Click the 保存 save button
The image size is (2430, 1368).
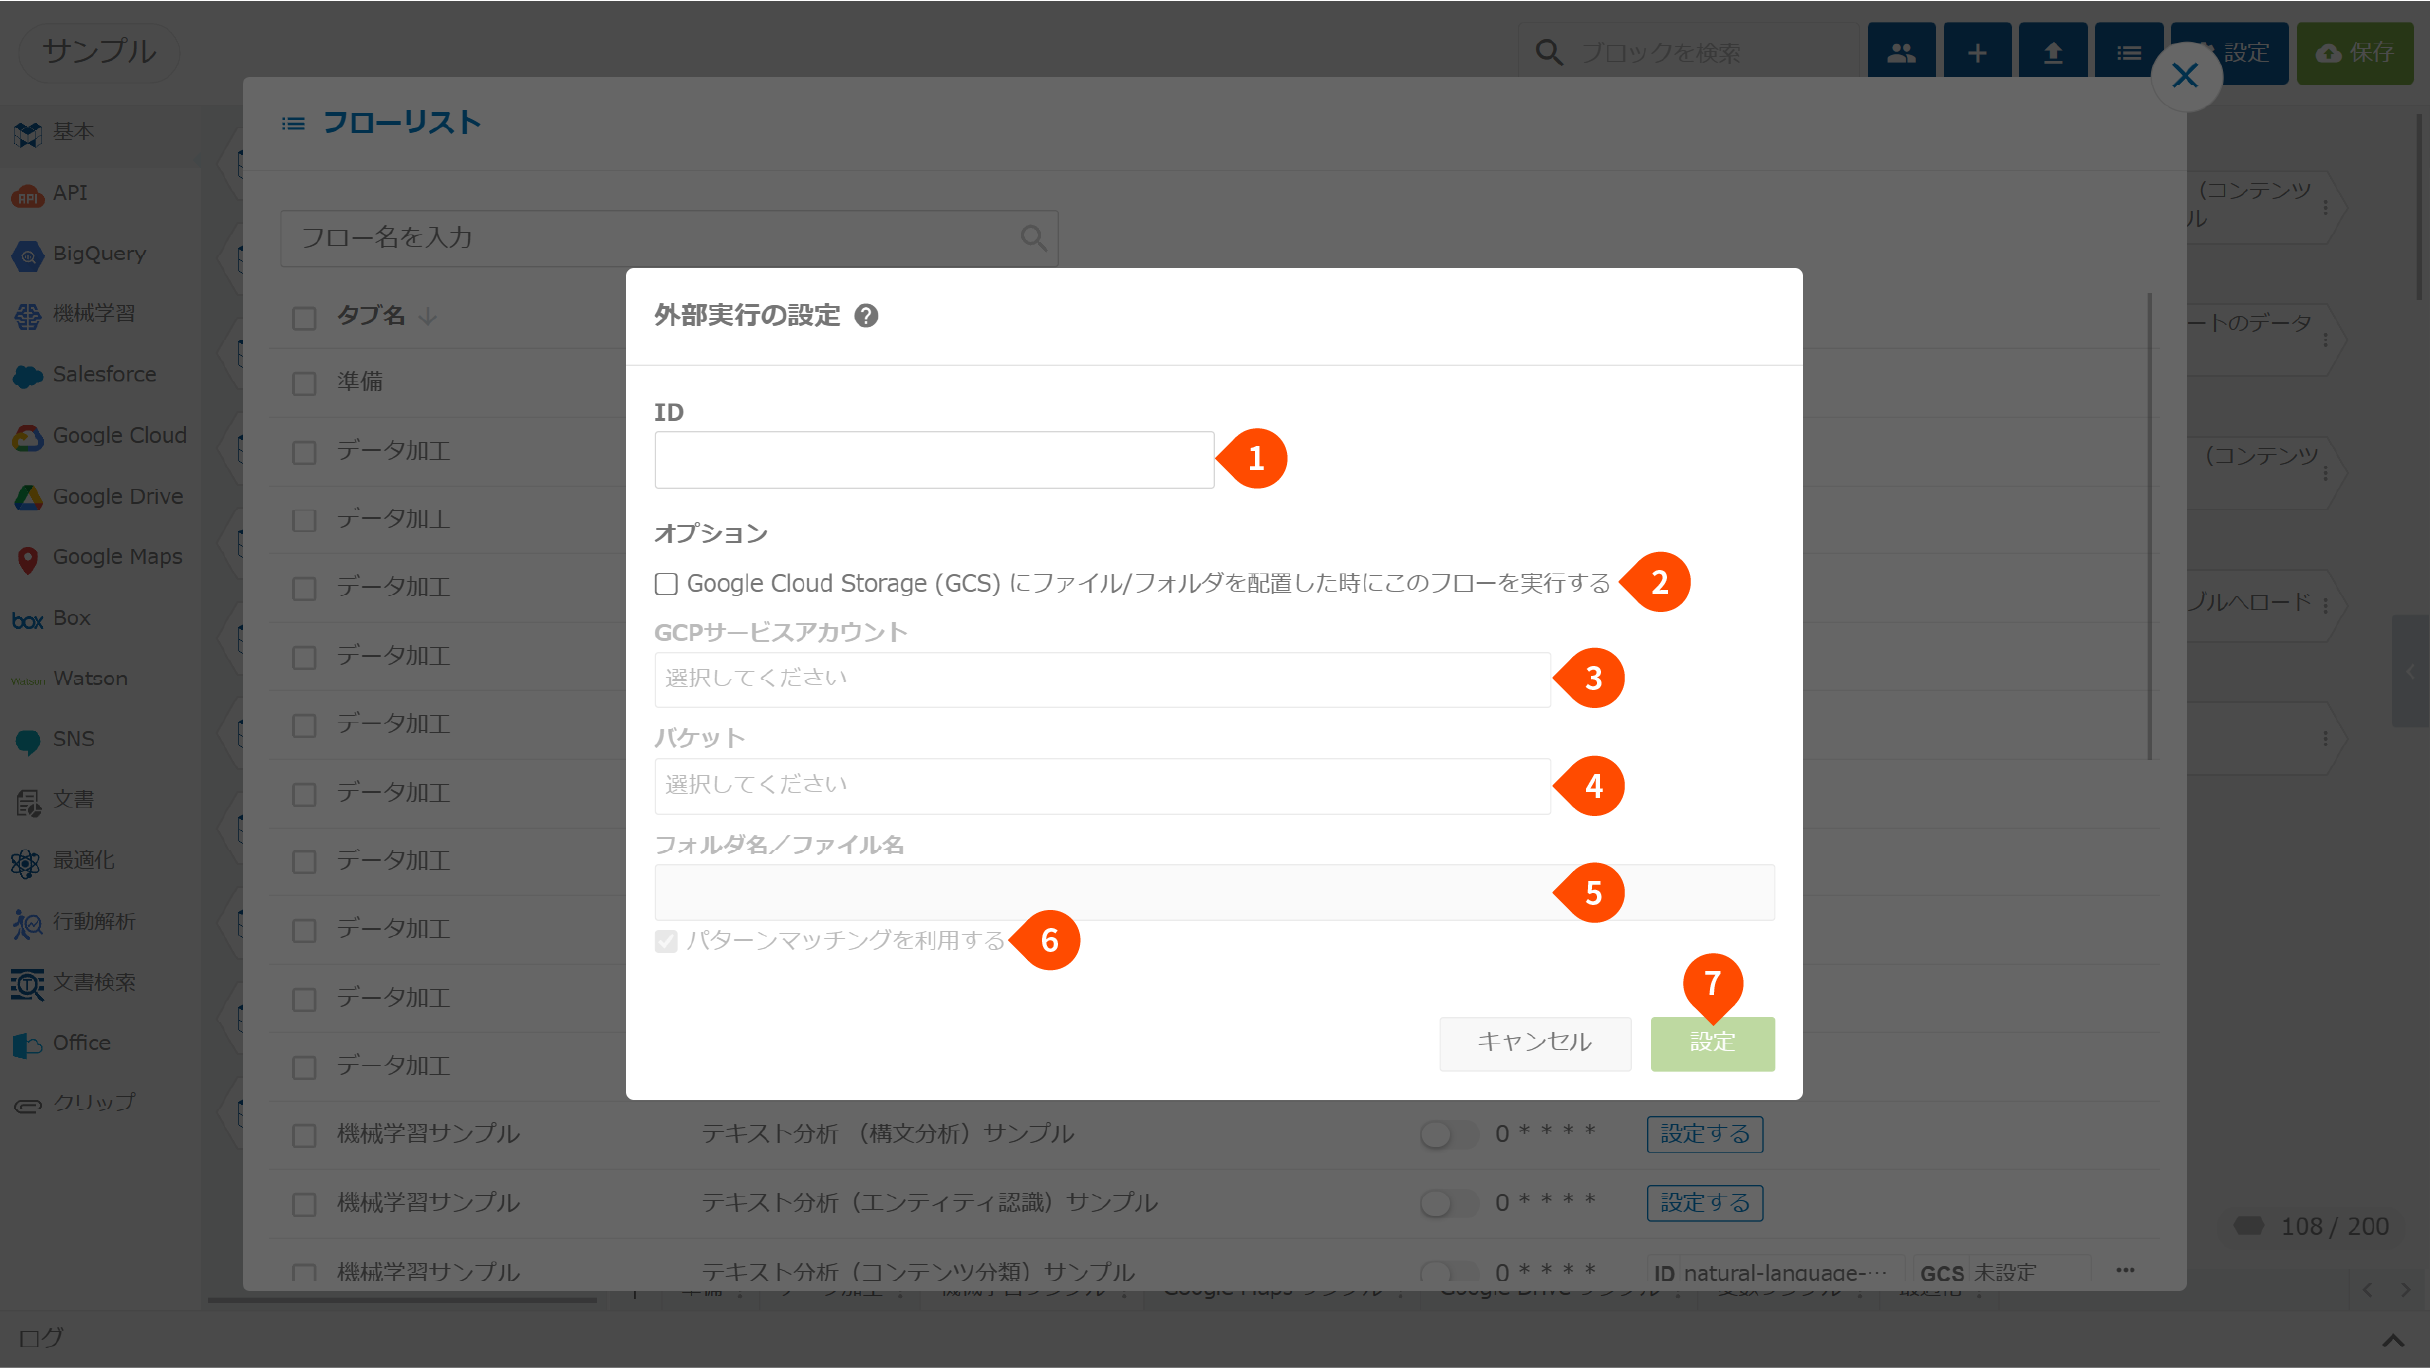(x=2355, y=53)
